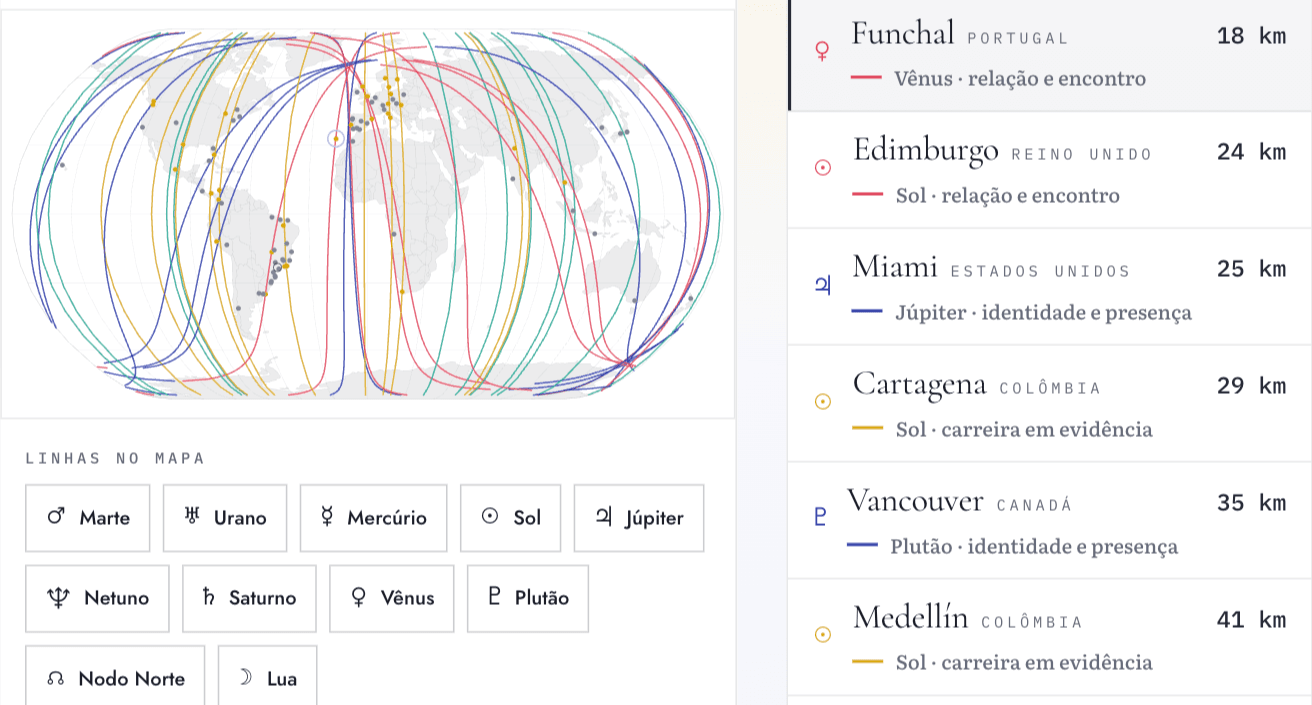Viewport: 1312px width, 705px height.
Task: Click the CANADÁ country label
Action: click(x=1034, y=506)
